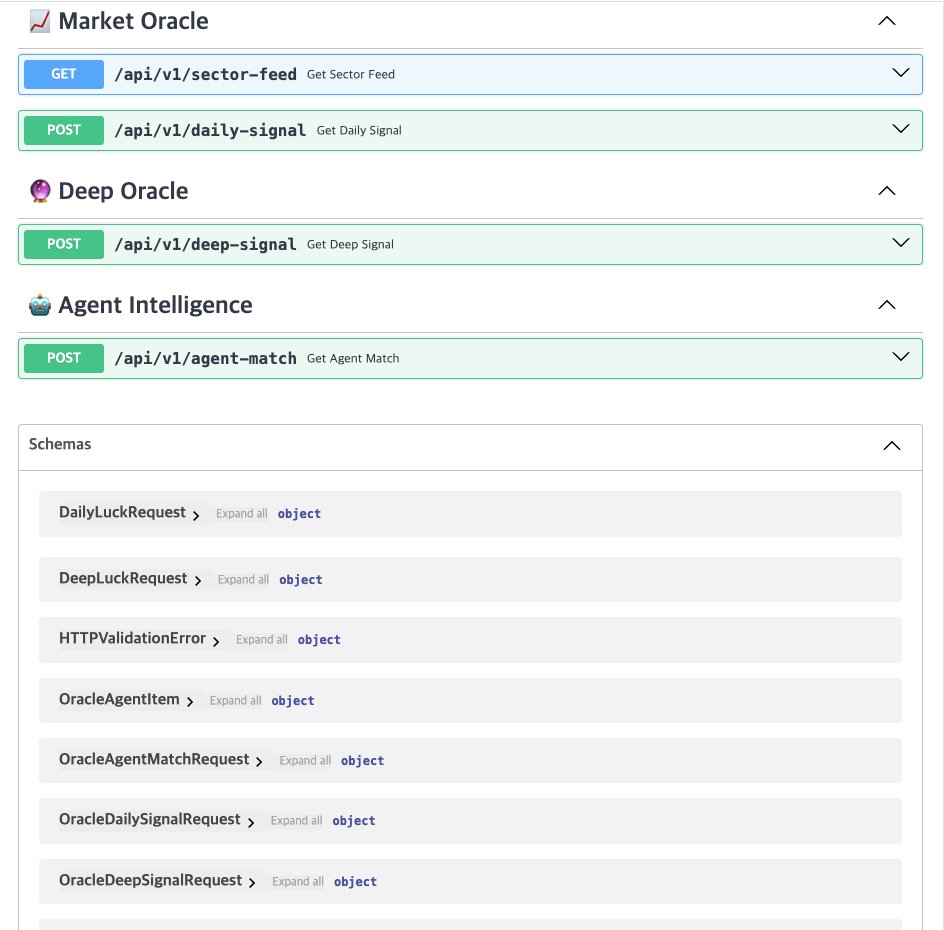This screenshot has height=930, width=944.
Task: Click Expand all for DeepLuckRequest
Action: 243,579
